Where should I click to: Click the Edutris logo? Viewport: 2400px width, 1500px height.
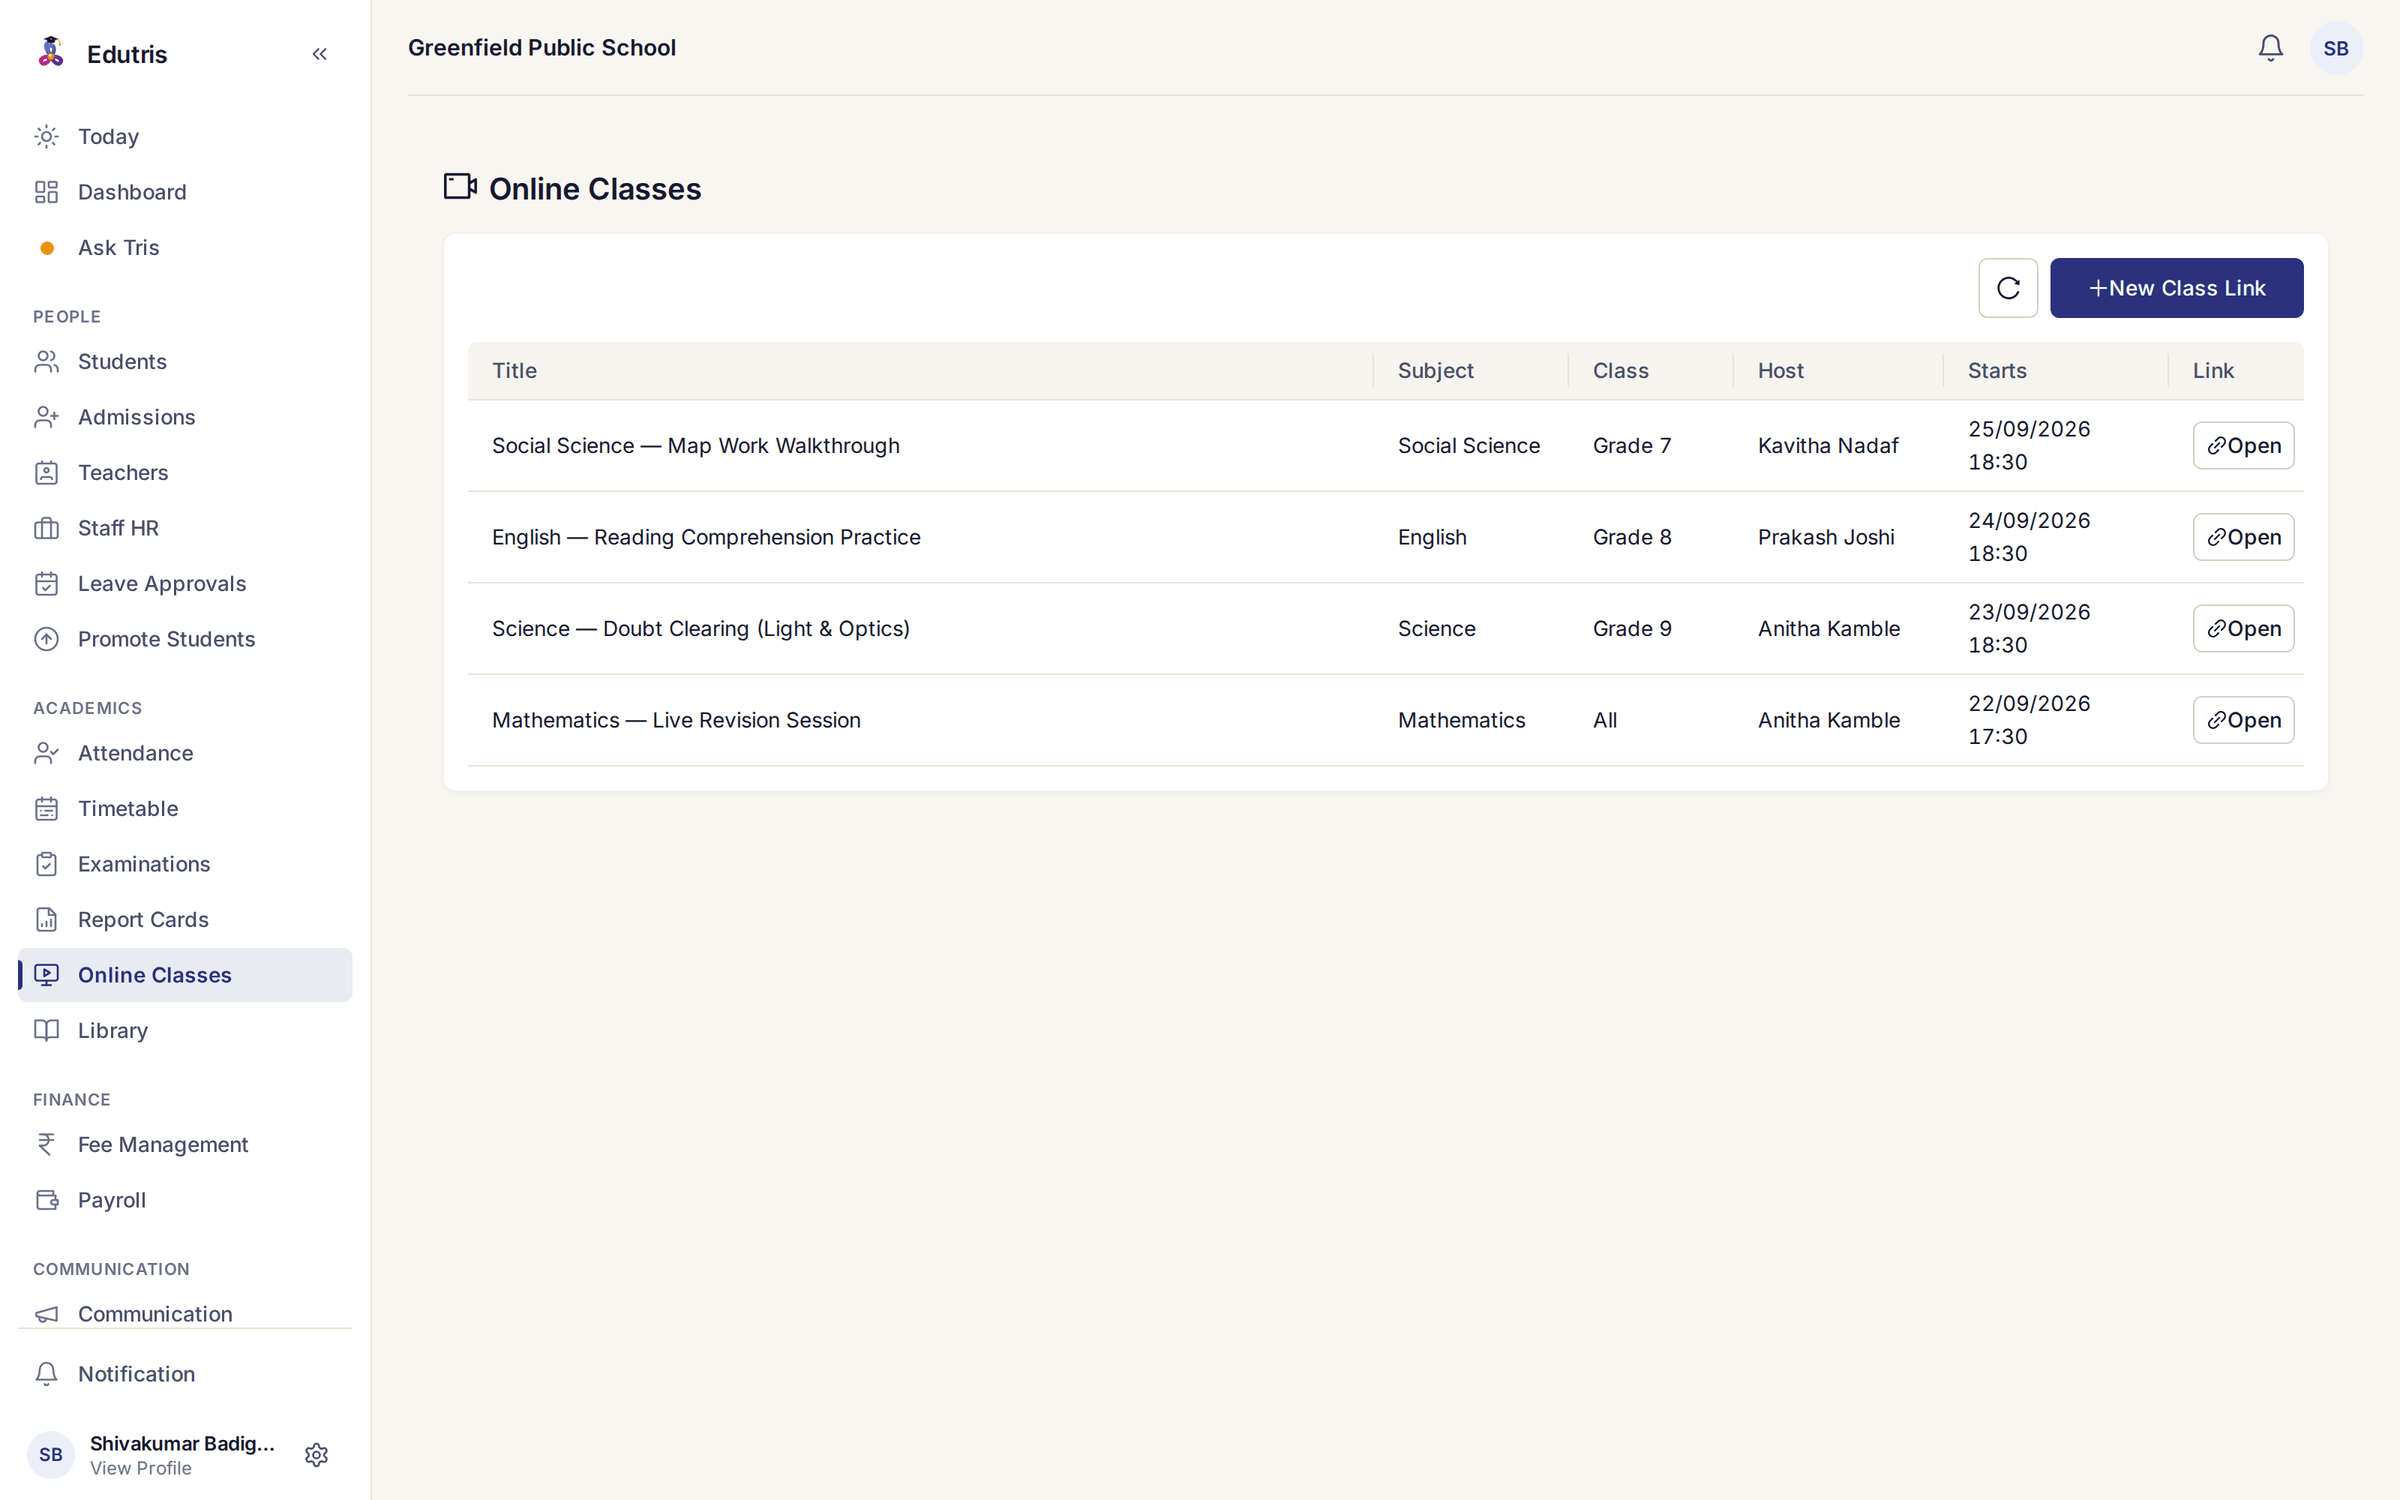coord(51,53)
